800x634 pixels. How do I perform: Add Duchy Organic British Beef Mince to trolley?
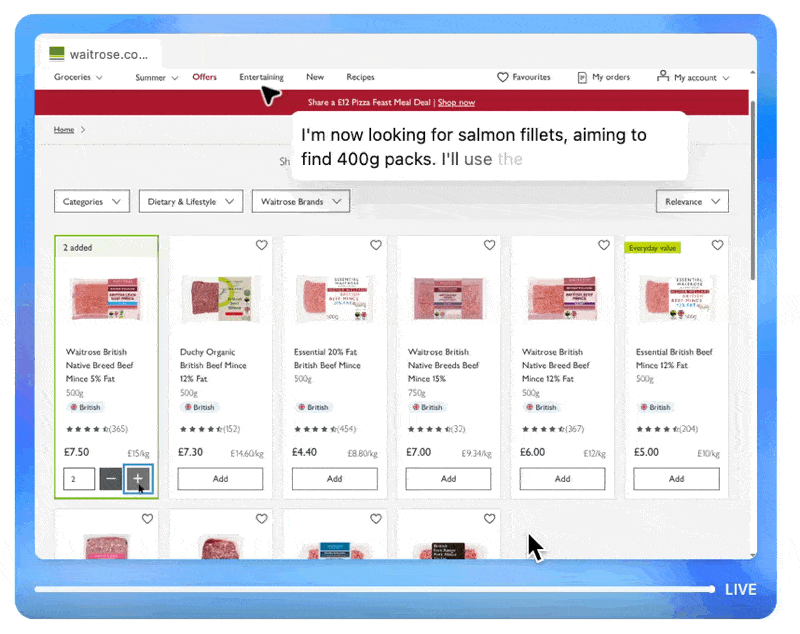[220, 479]
